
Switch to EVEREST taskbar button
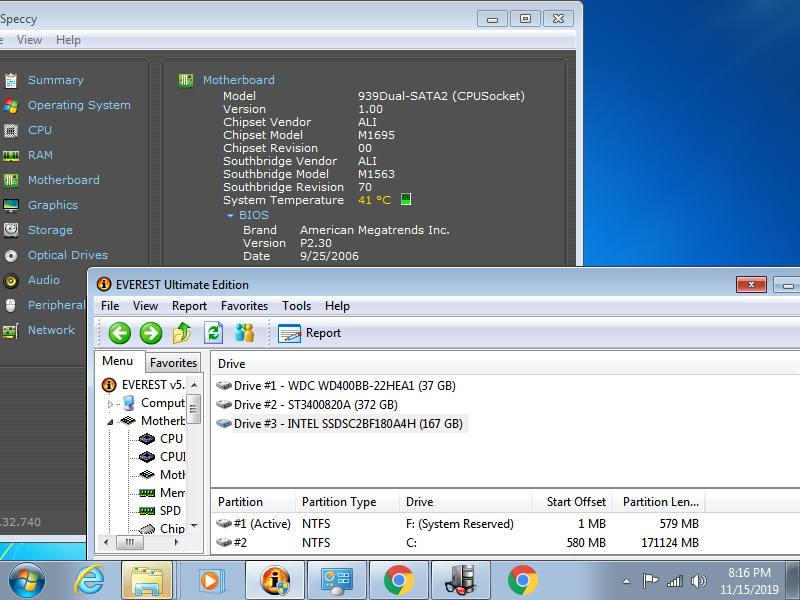pos(275,581)
